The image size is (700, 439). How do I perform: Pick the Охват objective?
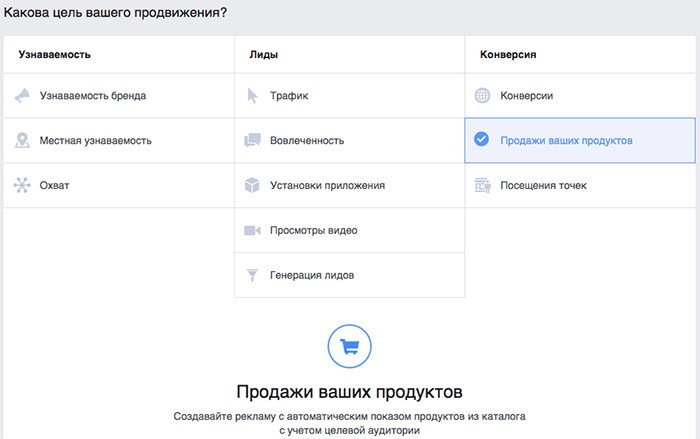click(119, 185)
